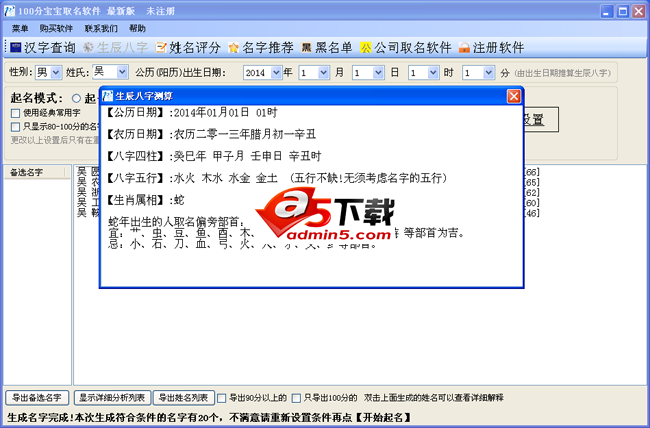The image size is (650, 428).
Task: Click 导出备选名字 button
Action: click(x=37, y=398)
